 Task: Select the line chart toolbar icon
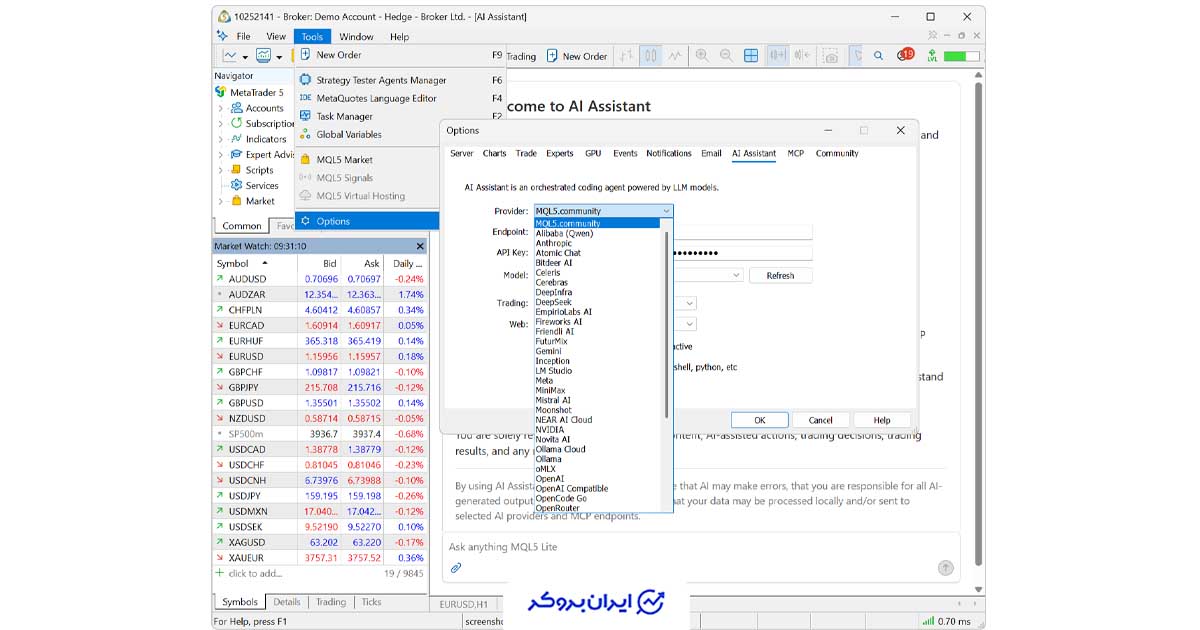676,56
